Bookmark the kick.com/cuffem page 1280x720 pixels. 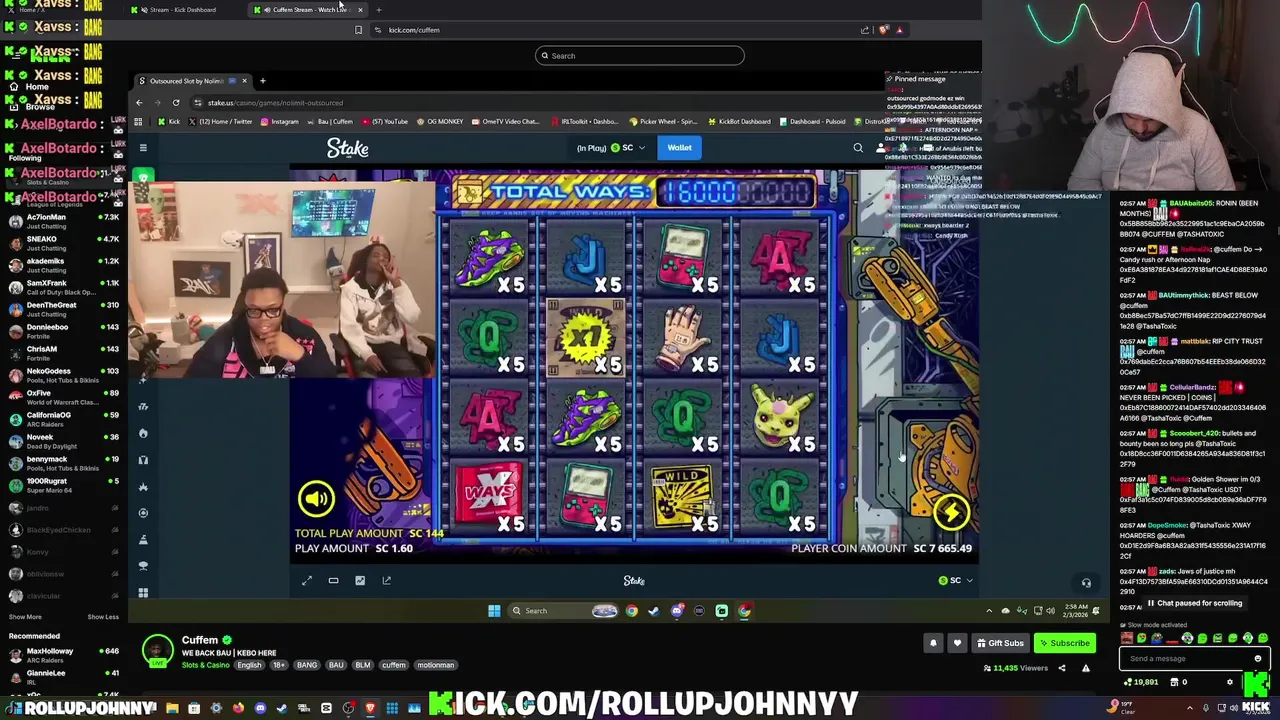[358, 30]
